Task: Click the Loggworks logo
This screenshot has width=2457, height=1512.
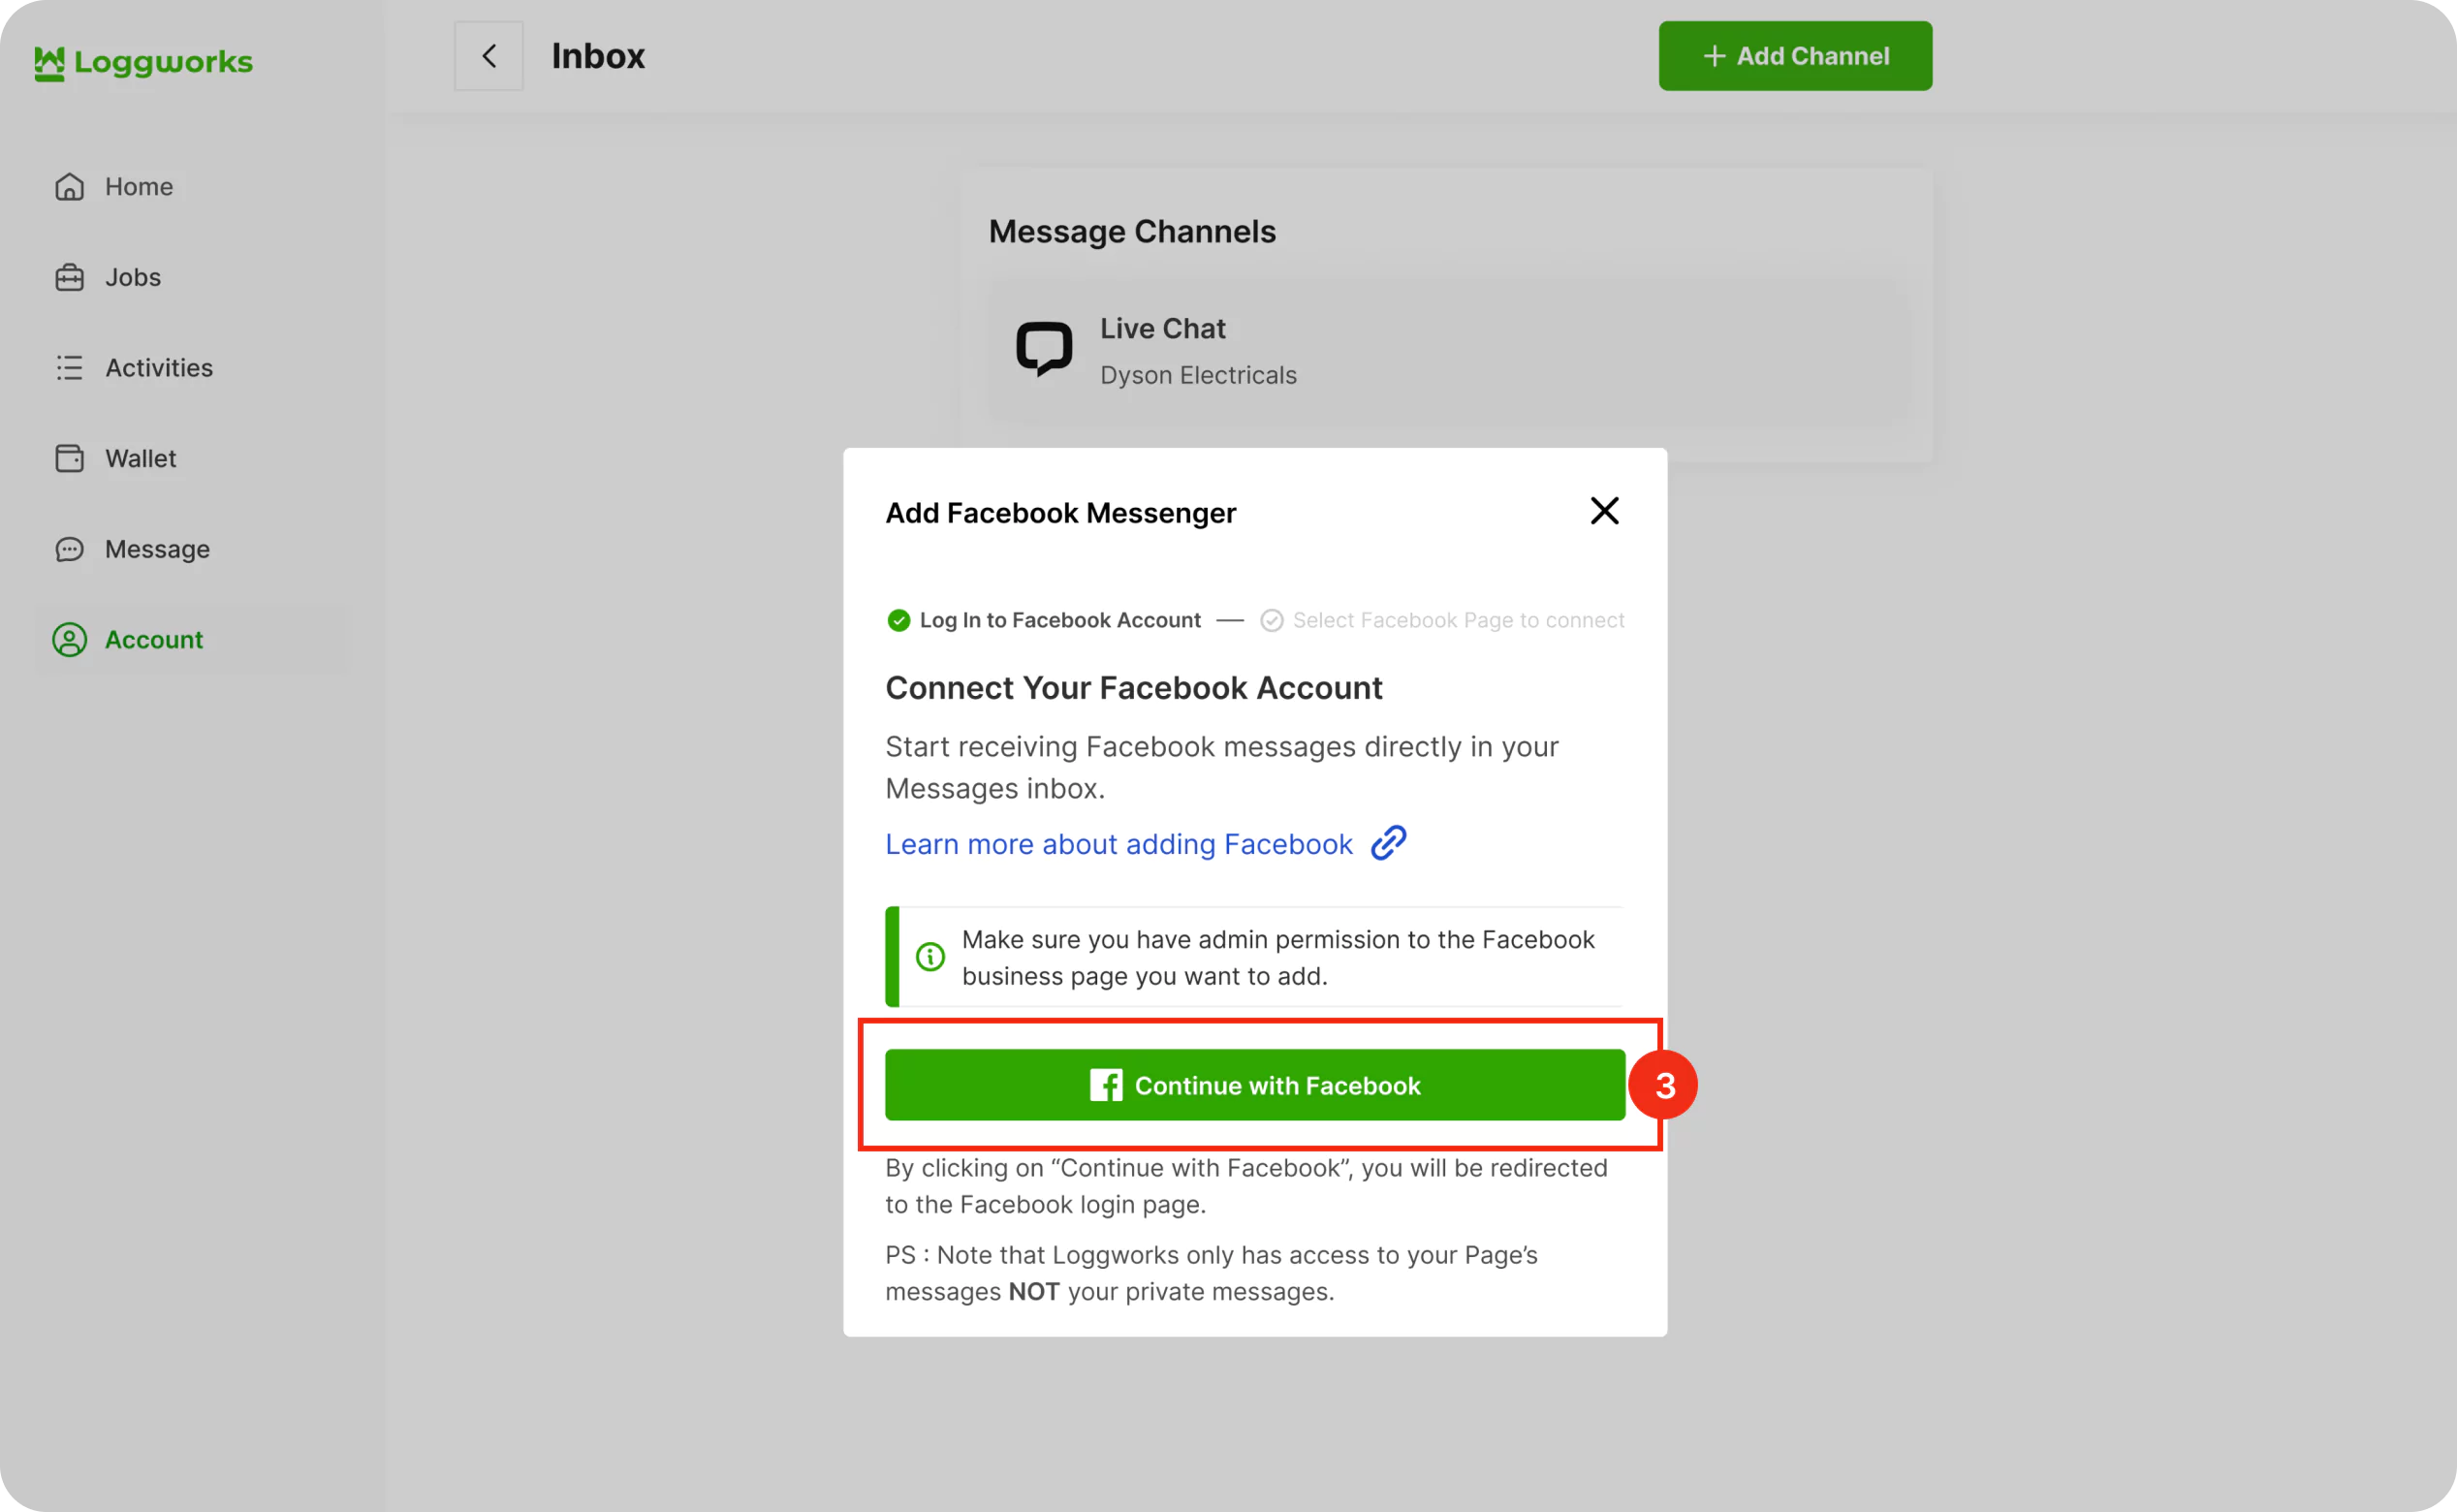Action: coord(143,63)
